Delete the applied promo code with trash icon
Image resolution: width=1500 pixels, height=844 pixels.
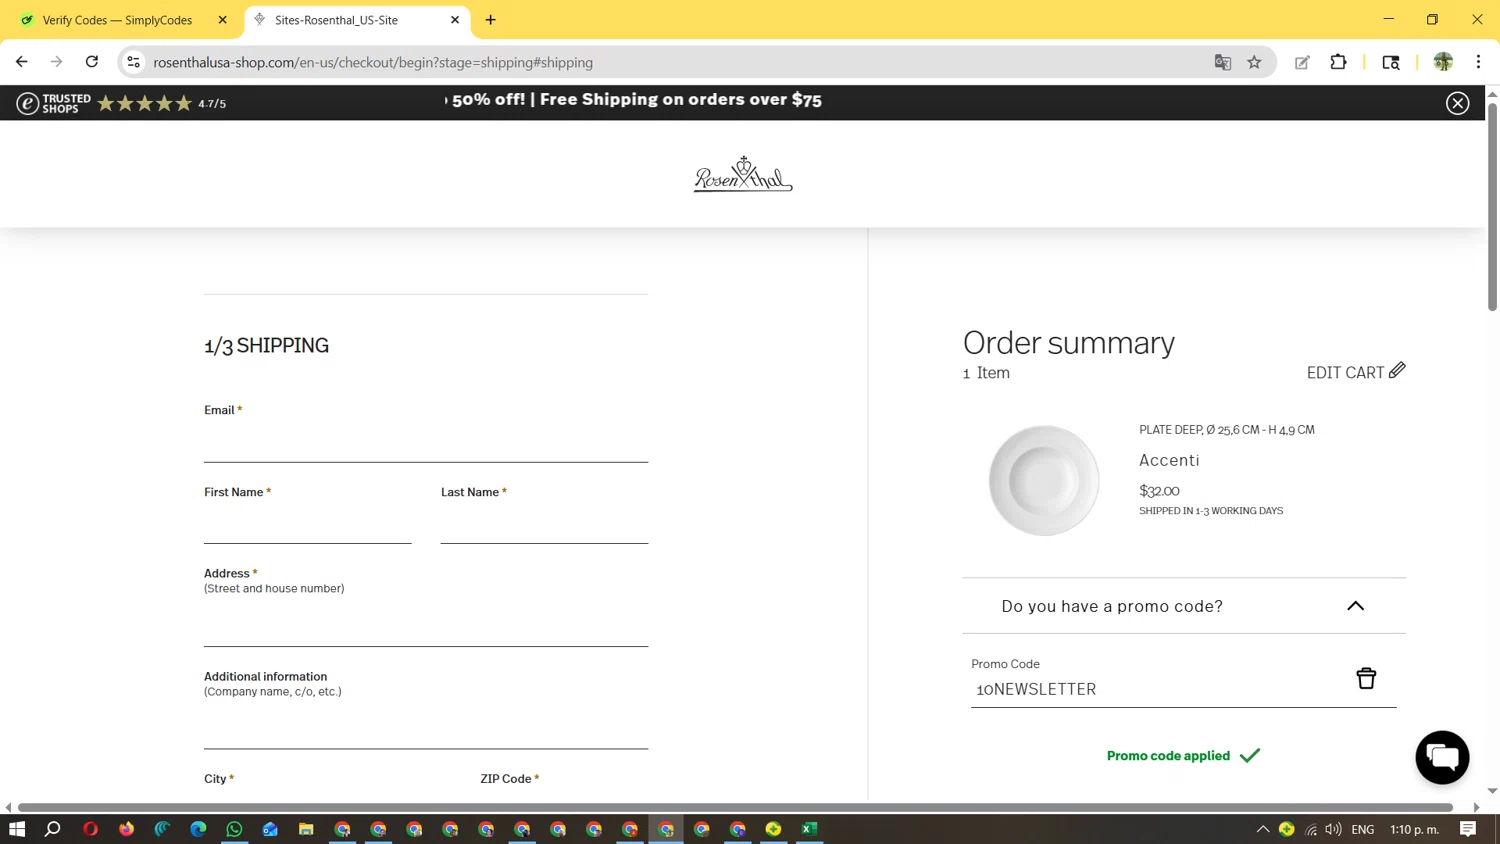[x=1366, y=678]
